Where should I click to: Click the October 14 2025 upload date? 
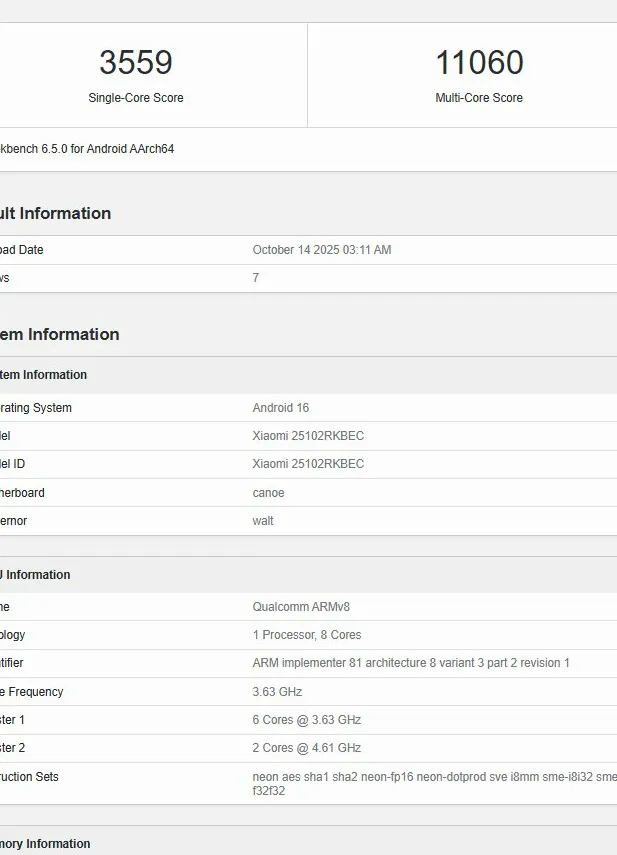[322, 250]
